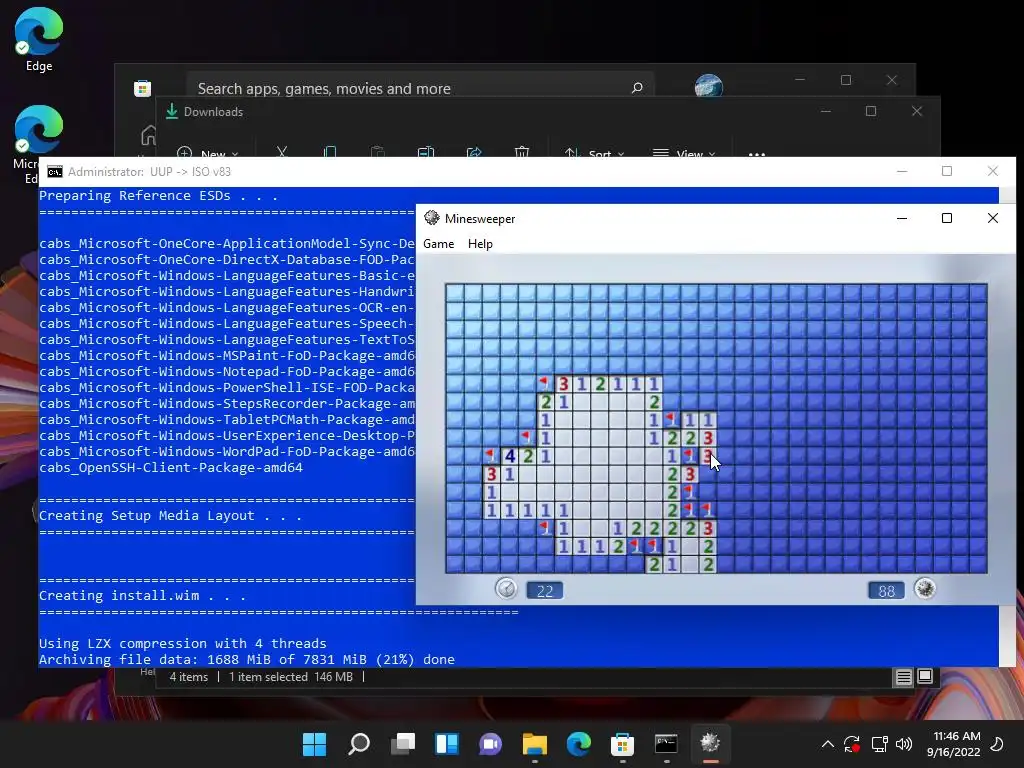Open Chat from the taskbar

pos(490,743)
